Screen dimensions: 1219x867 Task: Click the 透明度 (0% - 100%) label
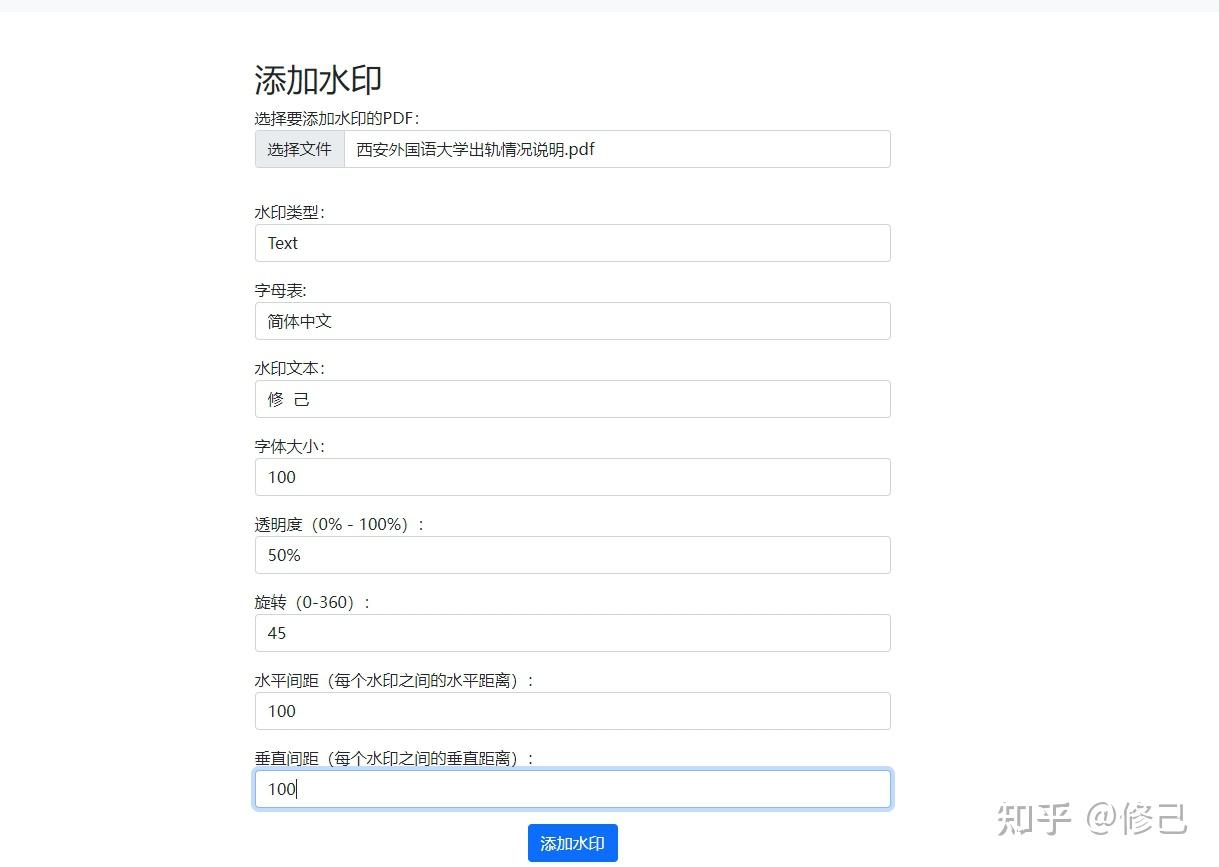pyautogui.click(x=338, y=523)
